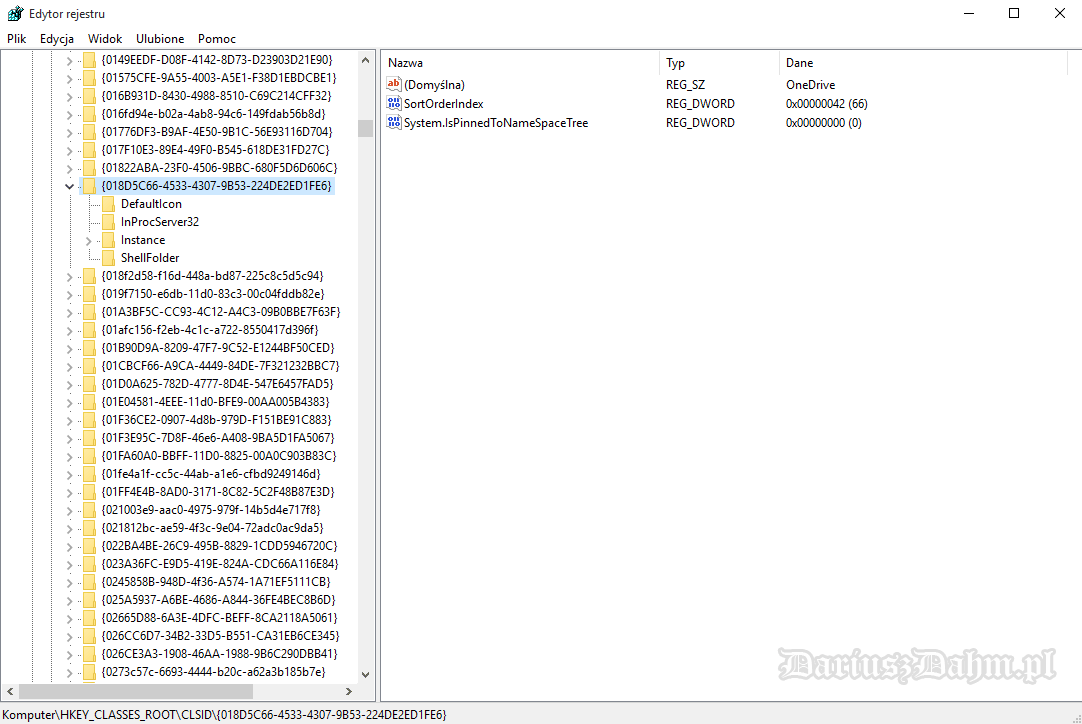Click folder icon of {016fd94e-b02a-4ab8-94c6-149fdab56b8d}

point(89,114)
